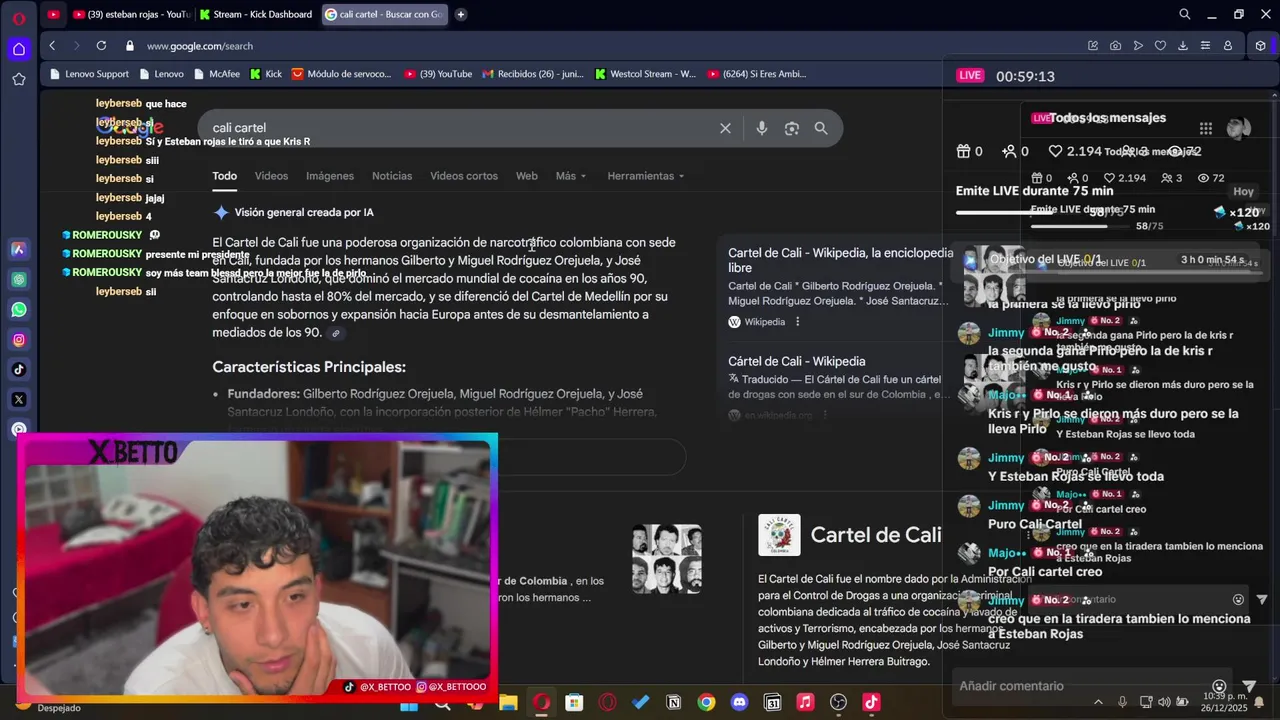Open the McAfee bookmark
Viewport: 1280px width, 720px height.
(217, 74)
